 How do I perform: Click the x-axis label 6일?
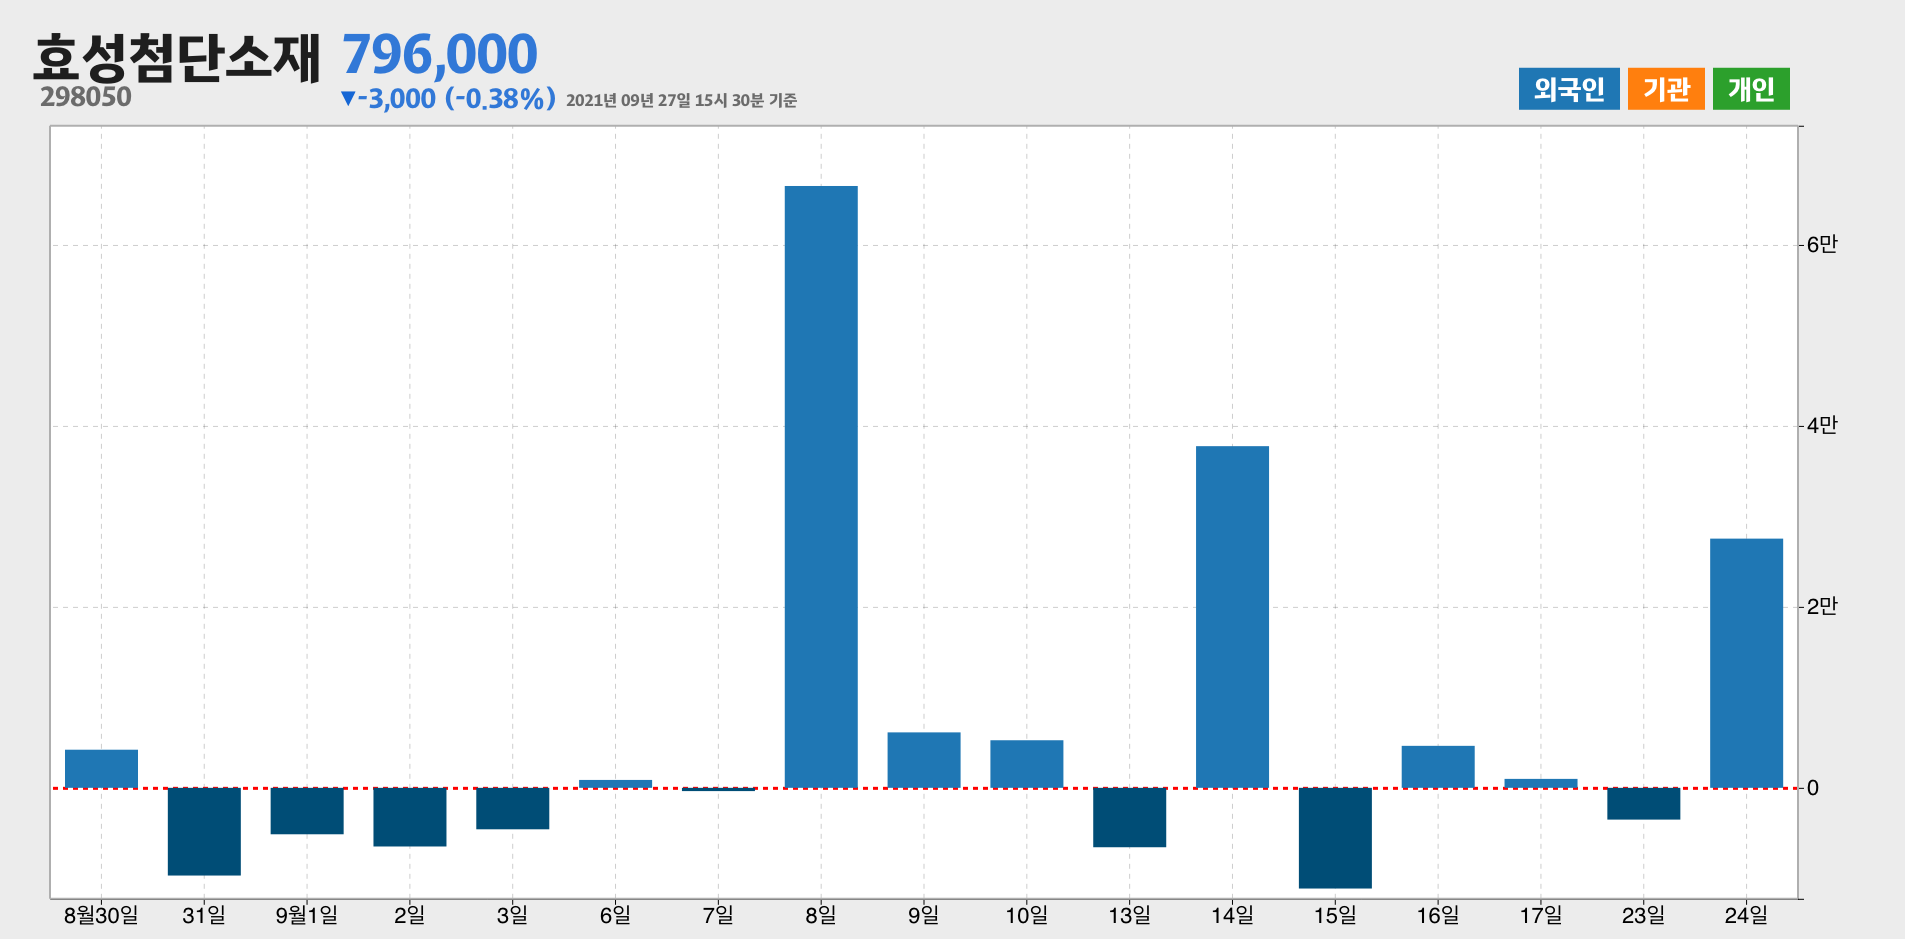(x=615, y=915)
